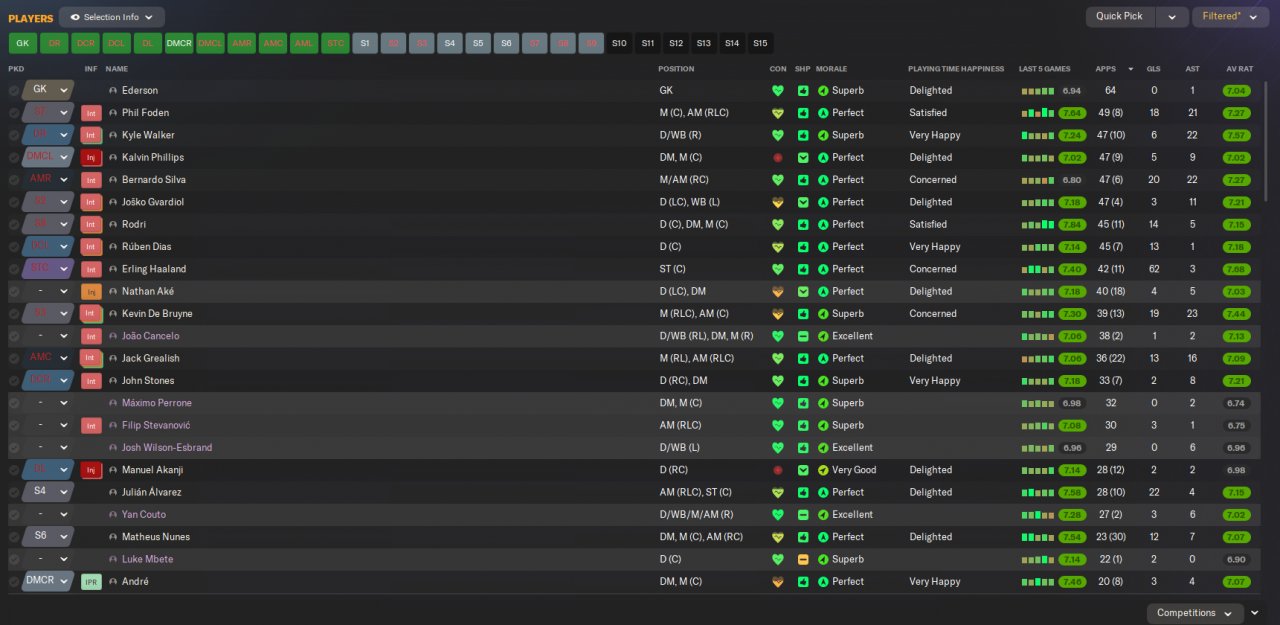Screen dimensions: 1280x625
Task: Click the sharpness icon on João Cancelo's row
Action: 803,336
